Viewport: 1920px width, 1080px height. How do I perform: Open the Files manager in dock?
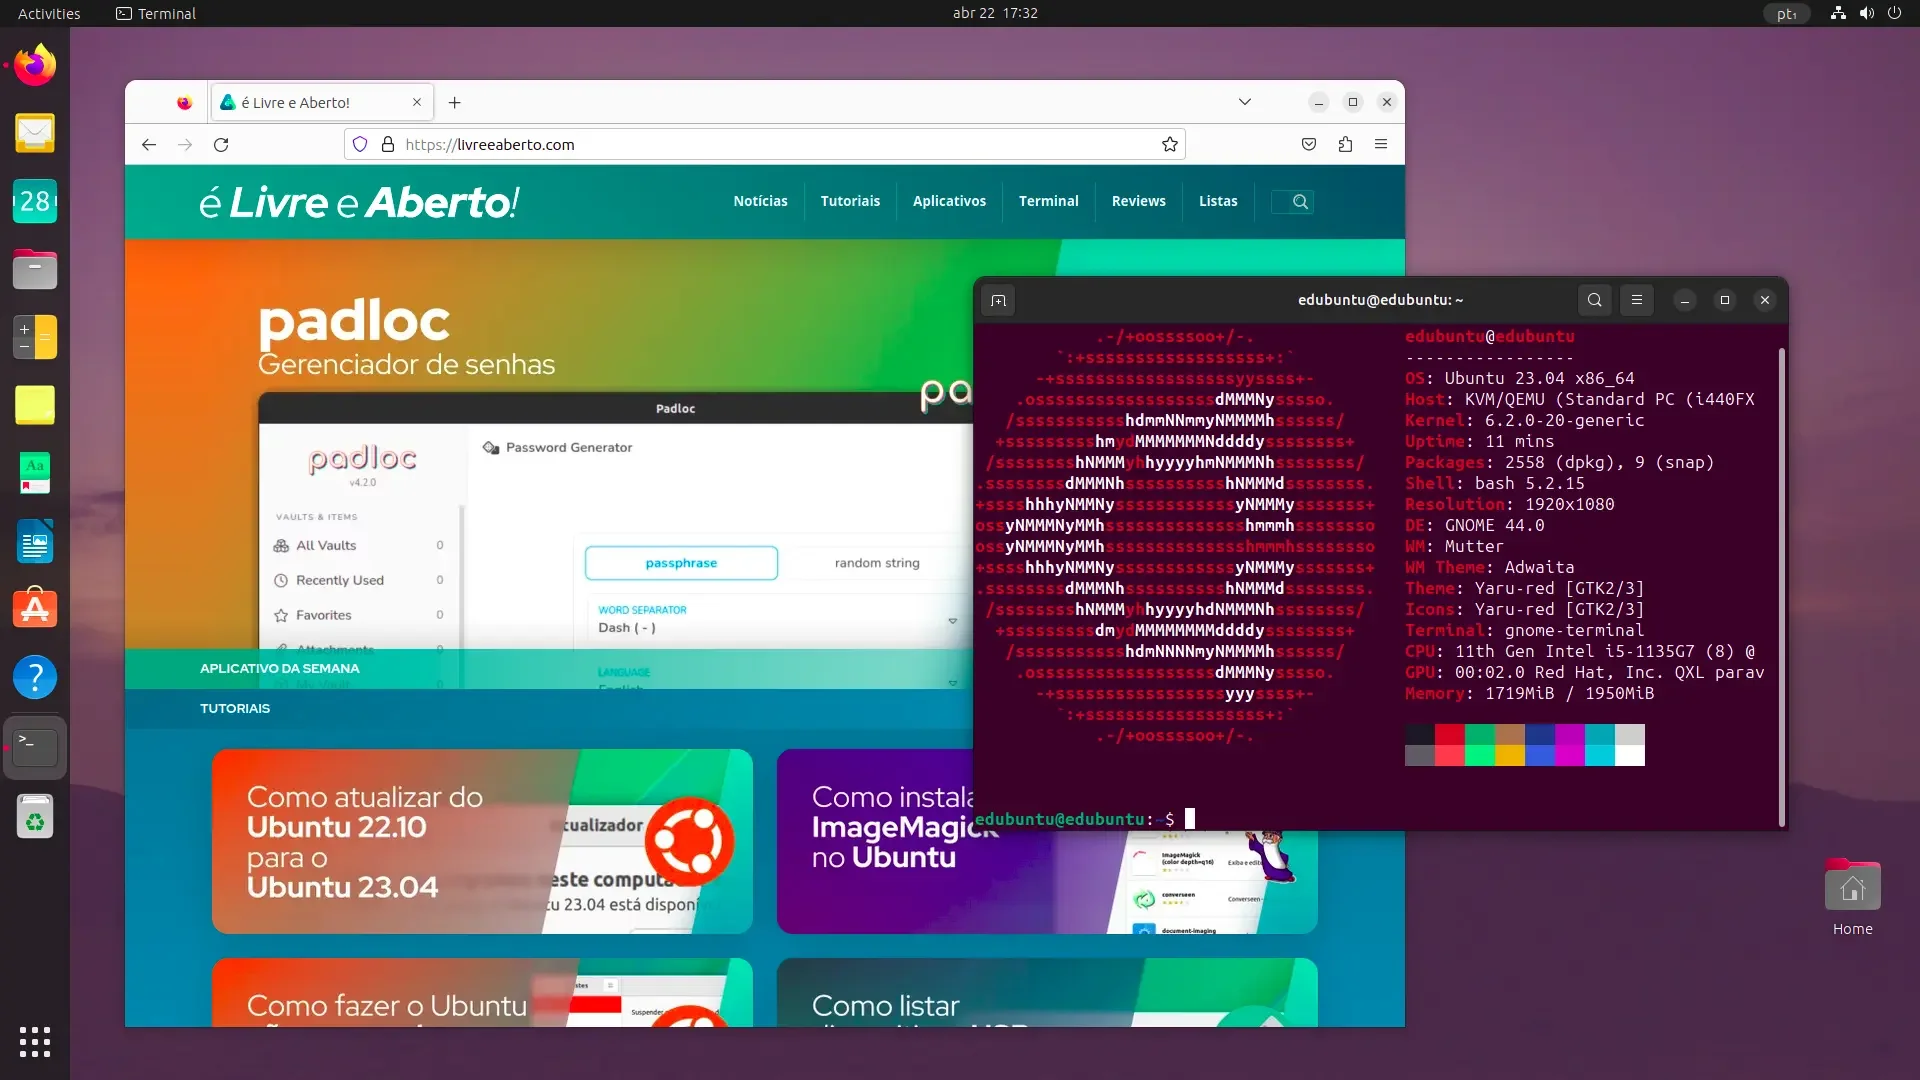pyautogui.click(x=35, y=269)
